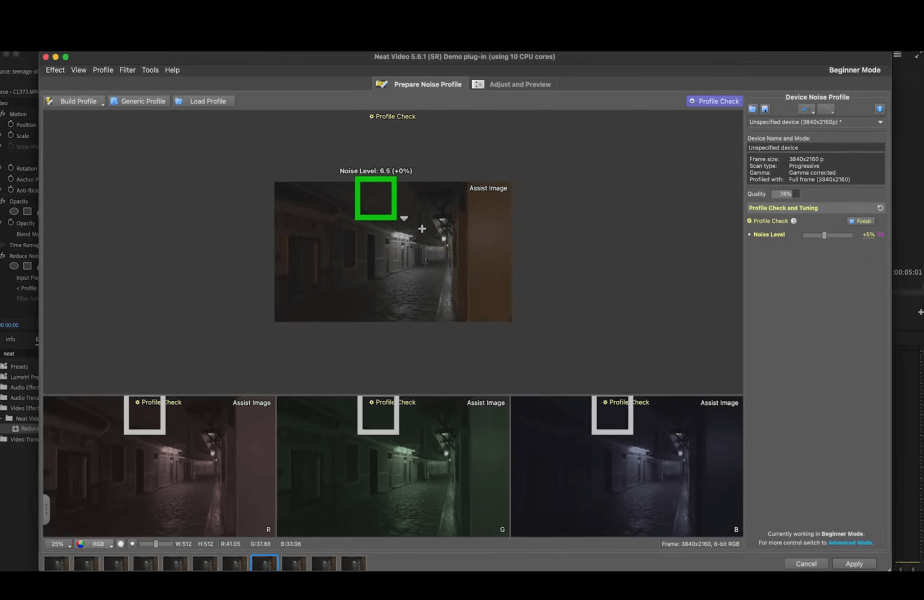Select the highlighted frame thumbnail in the filmstrip
Screen dimensions: 924x600
click(x=264, y=563)
